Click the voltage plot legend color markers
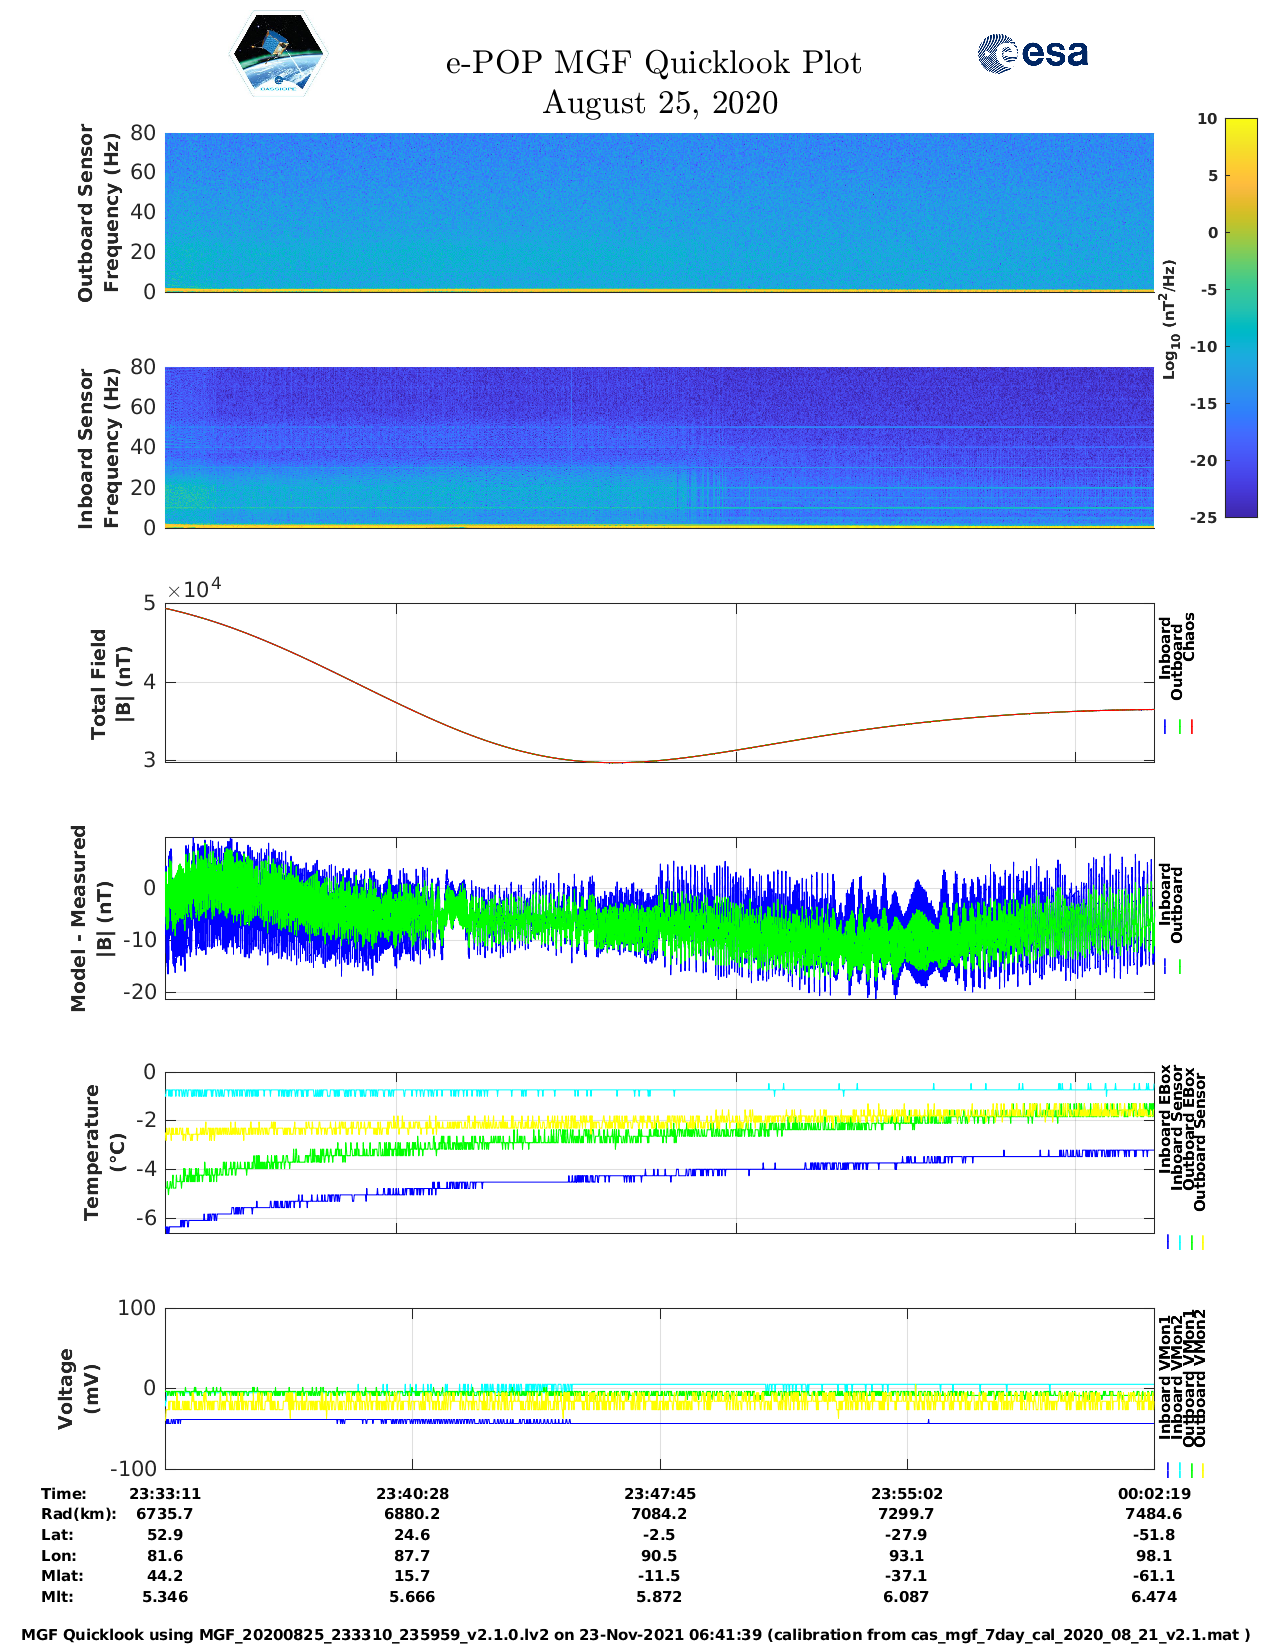Viewport: 1275px width, 1650px height. tap(1185, 1470)
